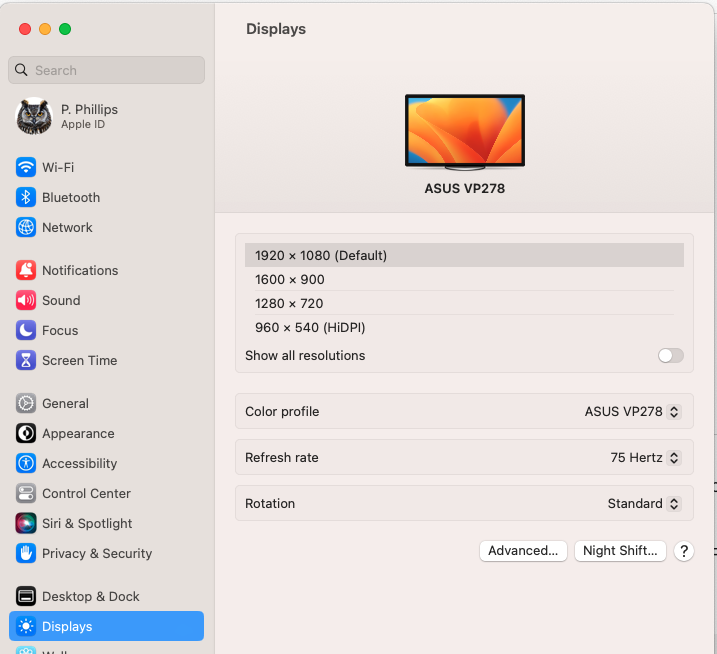This screenshot has width=717, height=654.
Task: Click the owl Apple ID avatar
Action: pos(34,116)
